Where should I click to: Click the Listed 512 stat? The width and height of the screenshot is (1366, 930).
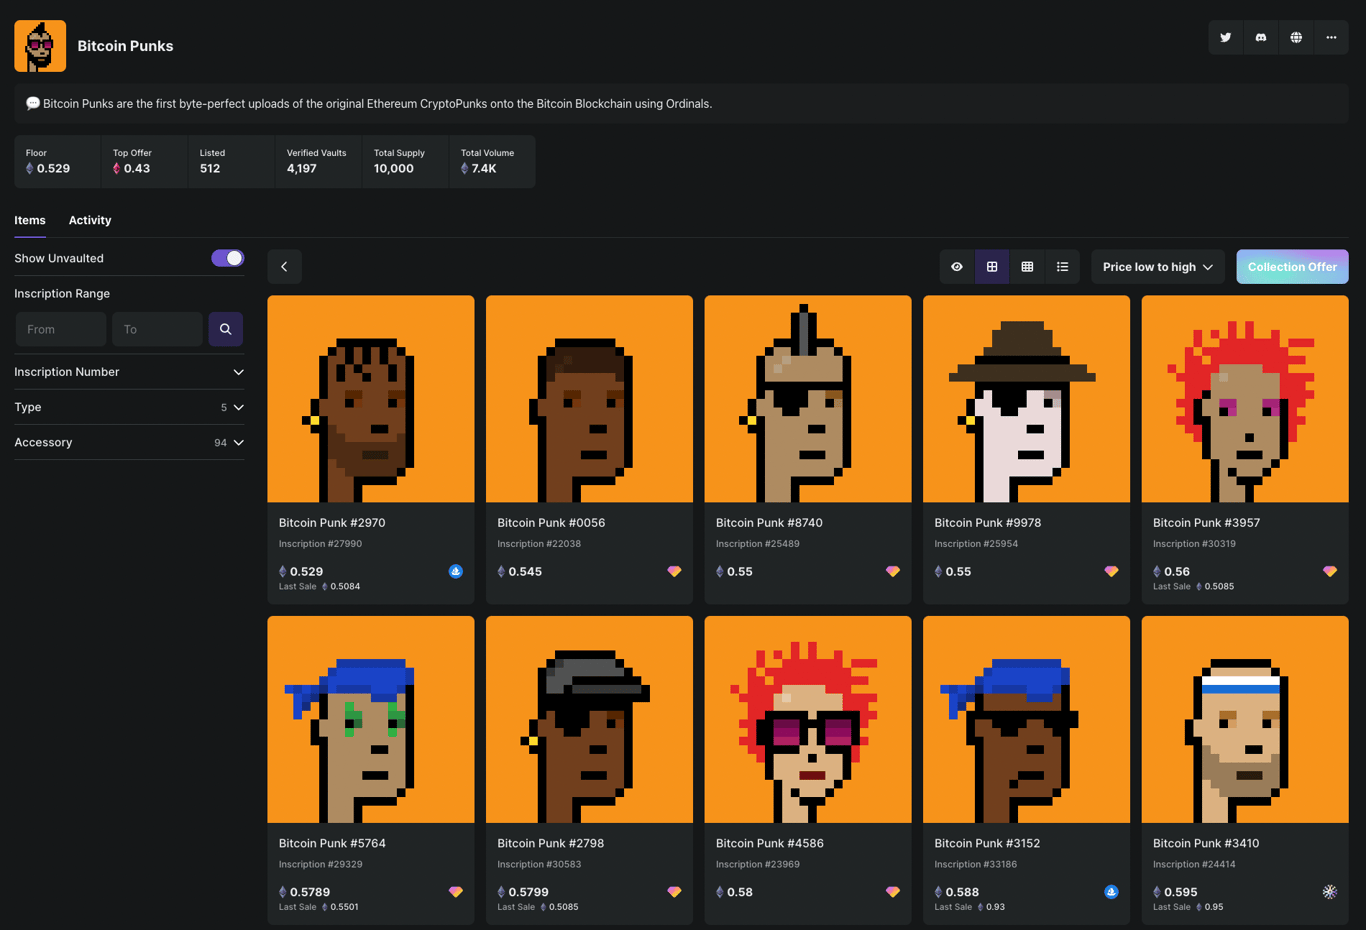click(x=231, y=162)
